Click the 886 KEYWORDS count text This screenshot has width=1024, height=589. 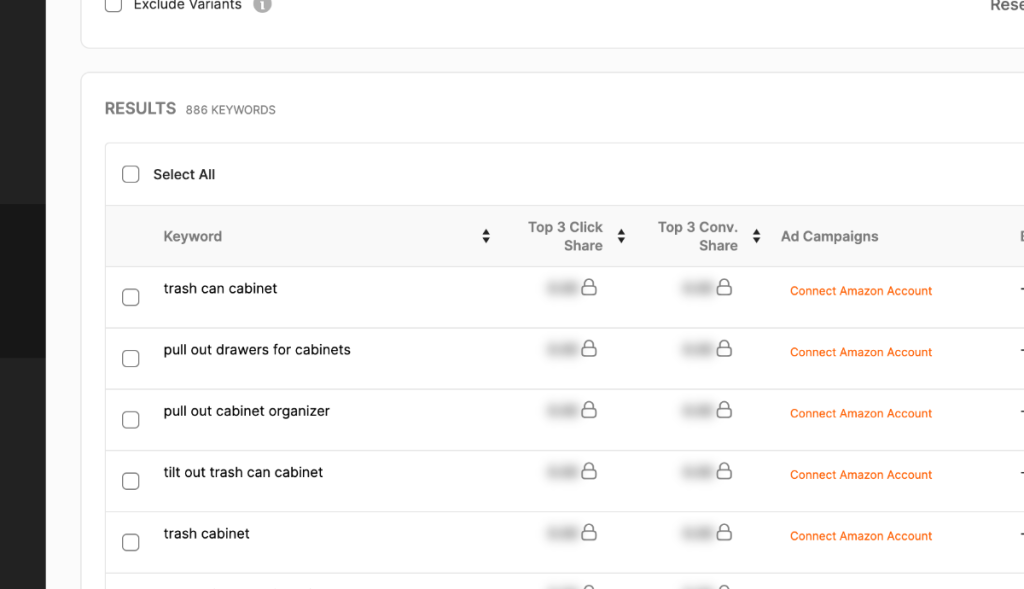[231, 110]
